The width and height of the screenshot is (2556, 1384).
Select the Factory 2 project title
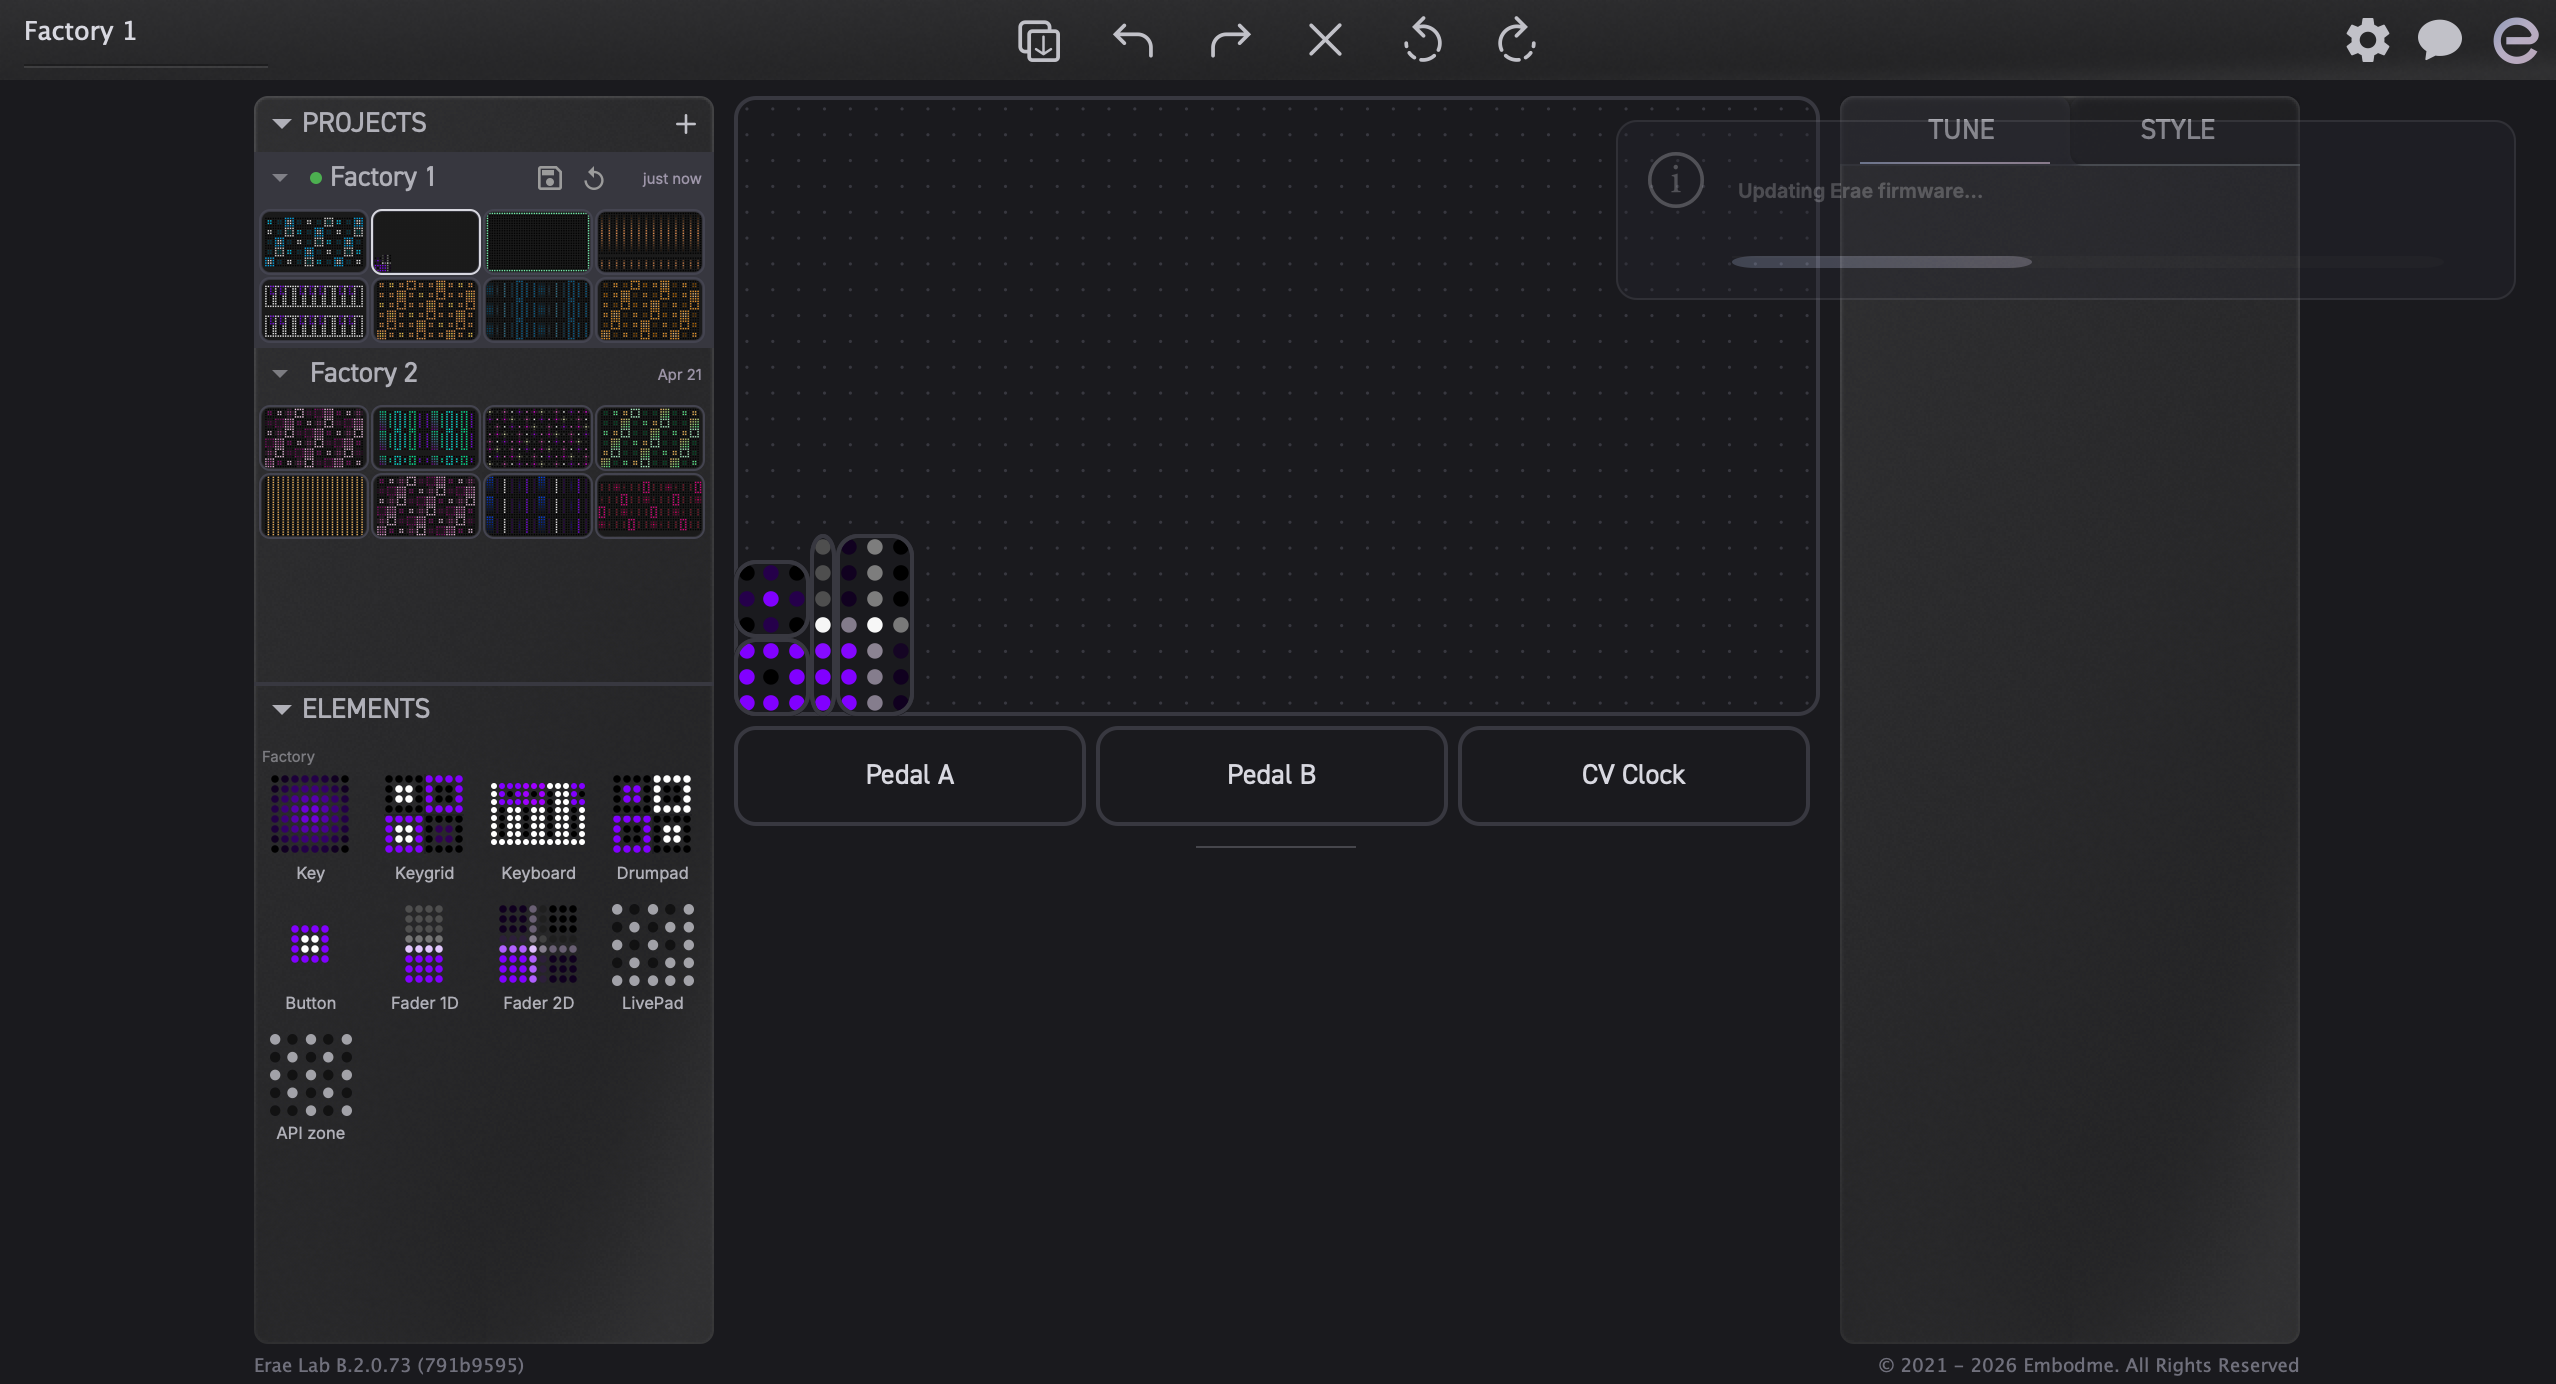point(363,373)
